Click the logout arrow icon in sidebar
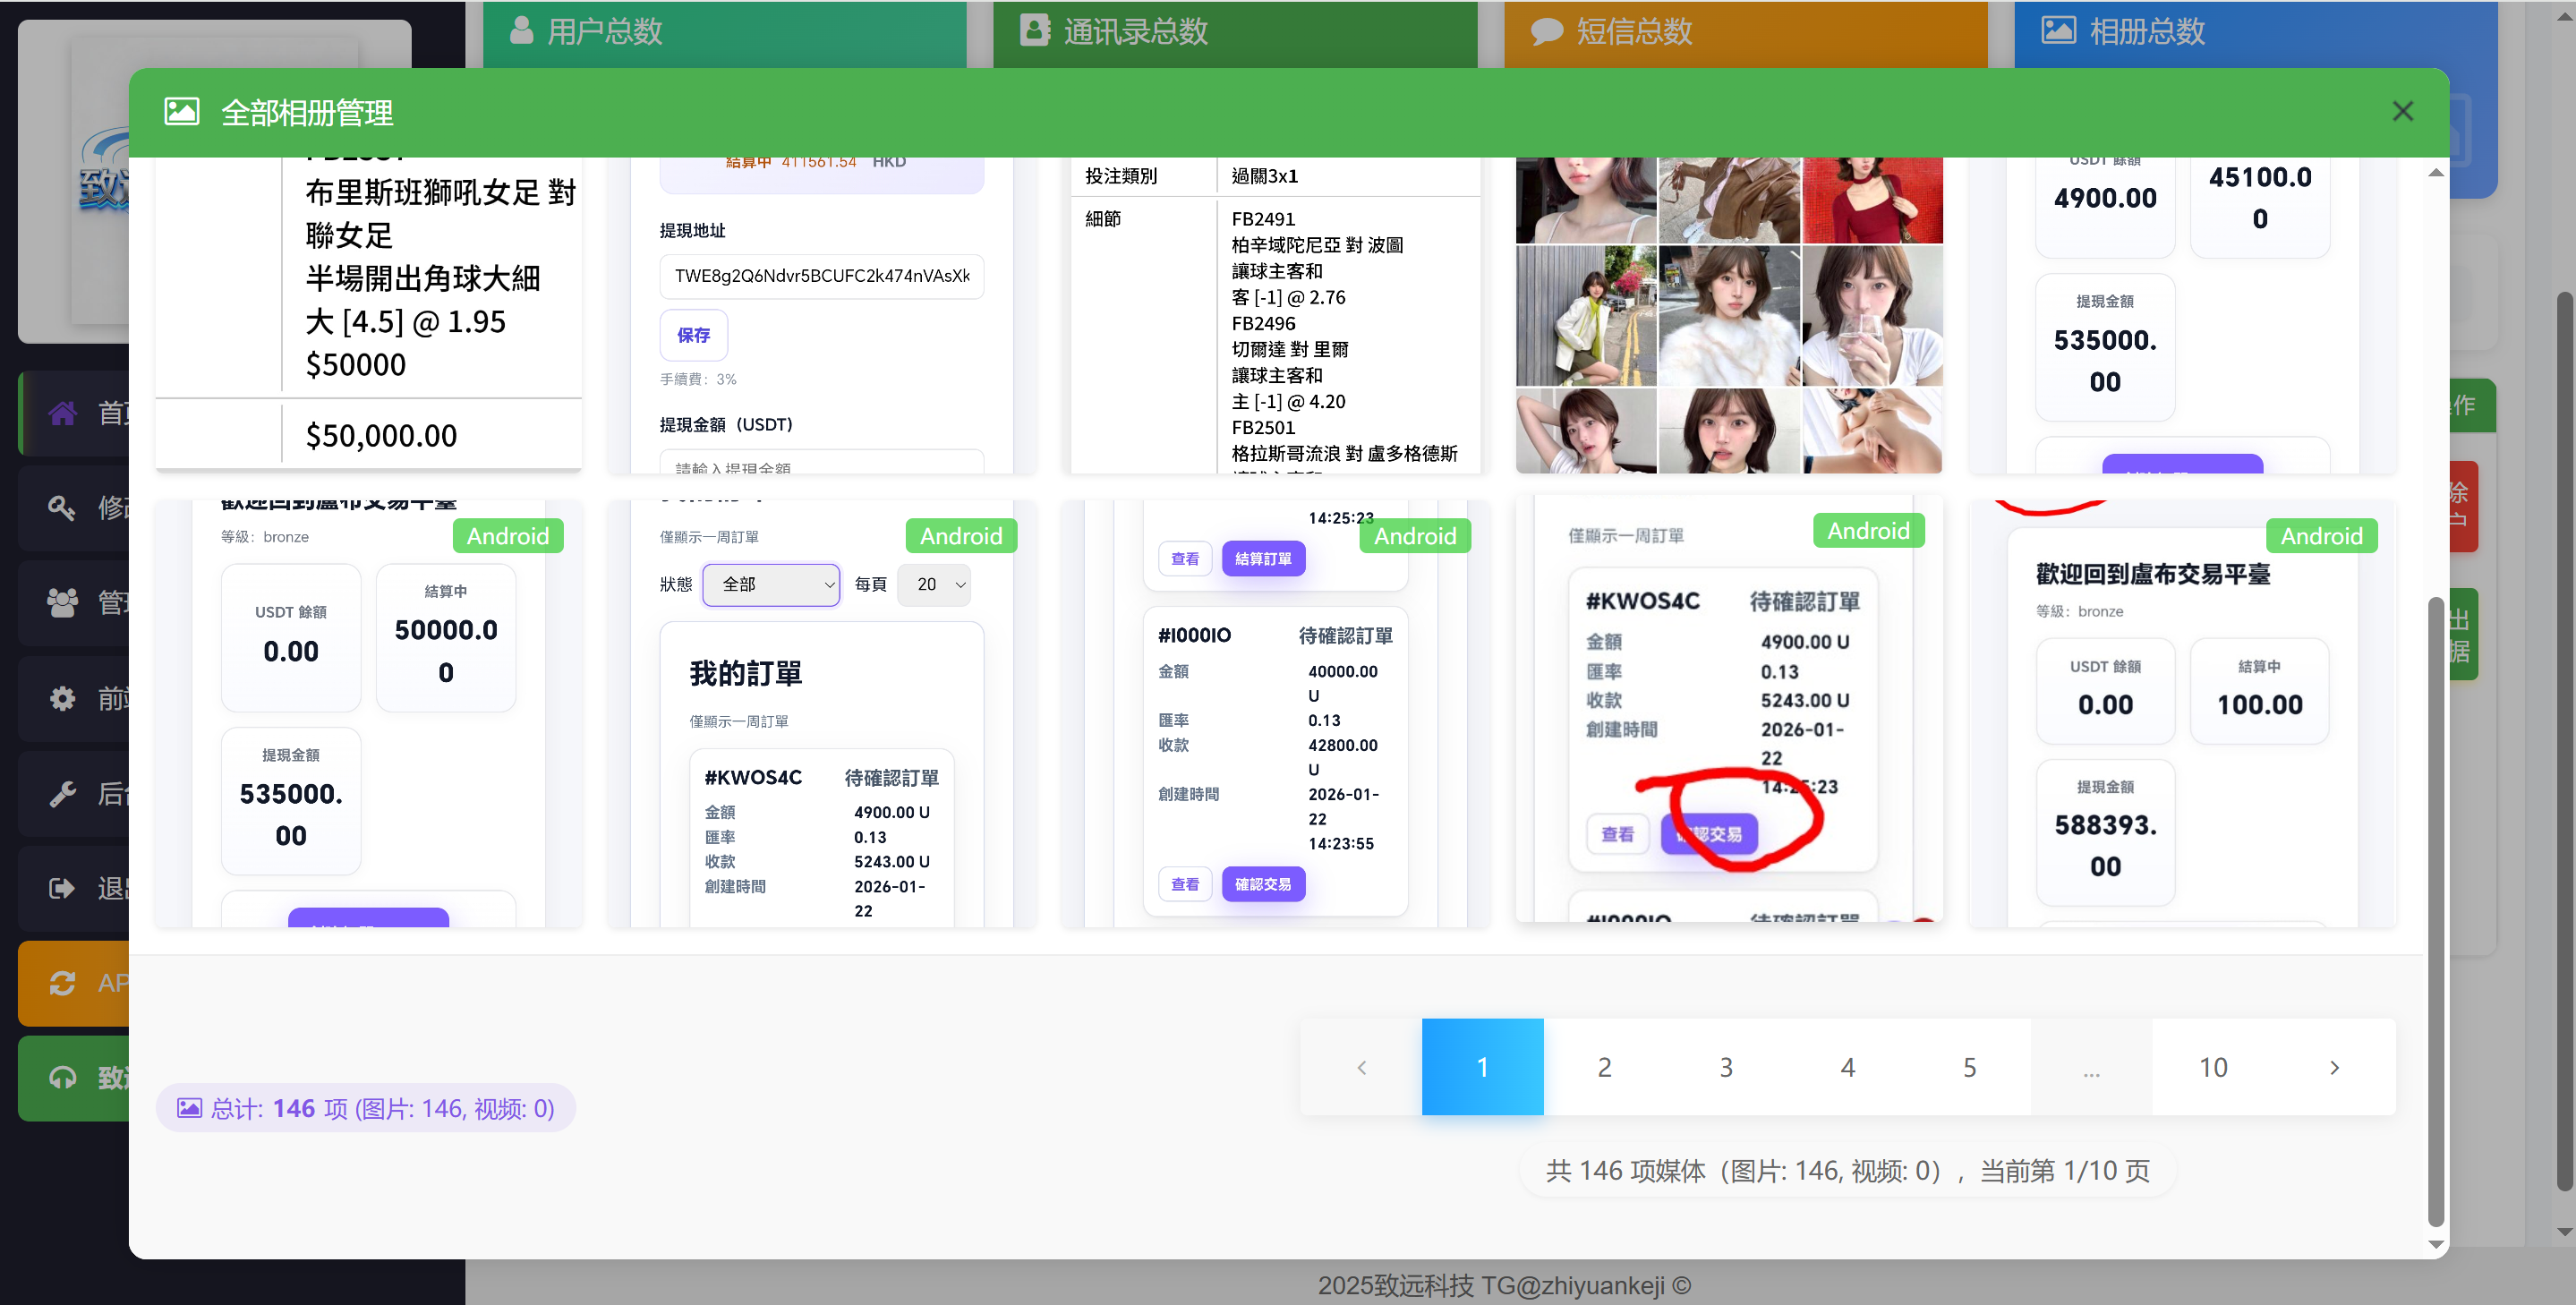The height and width of the screenshot is (1305, 2576). coord(62,888)
